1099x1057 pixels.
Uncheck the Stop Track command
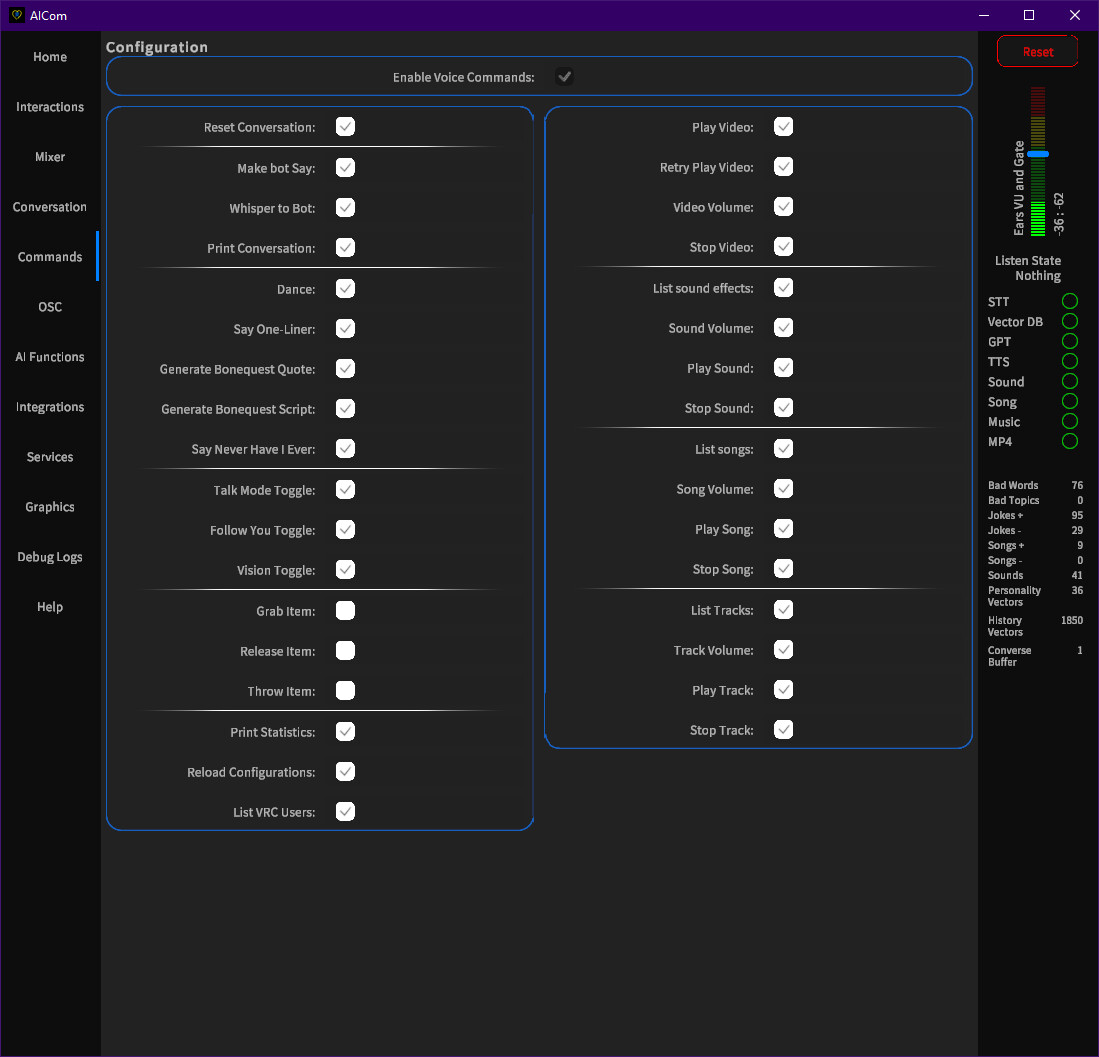[783, 730]
